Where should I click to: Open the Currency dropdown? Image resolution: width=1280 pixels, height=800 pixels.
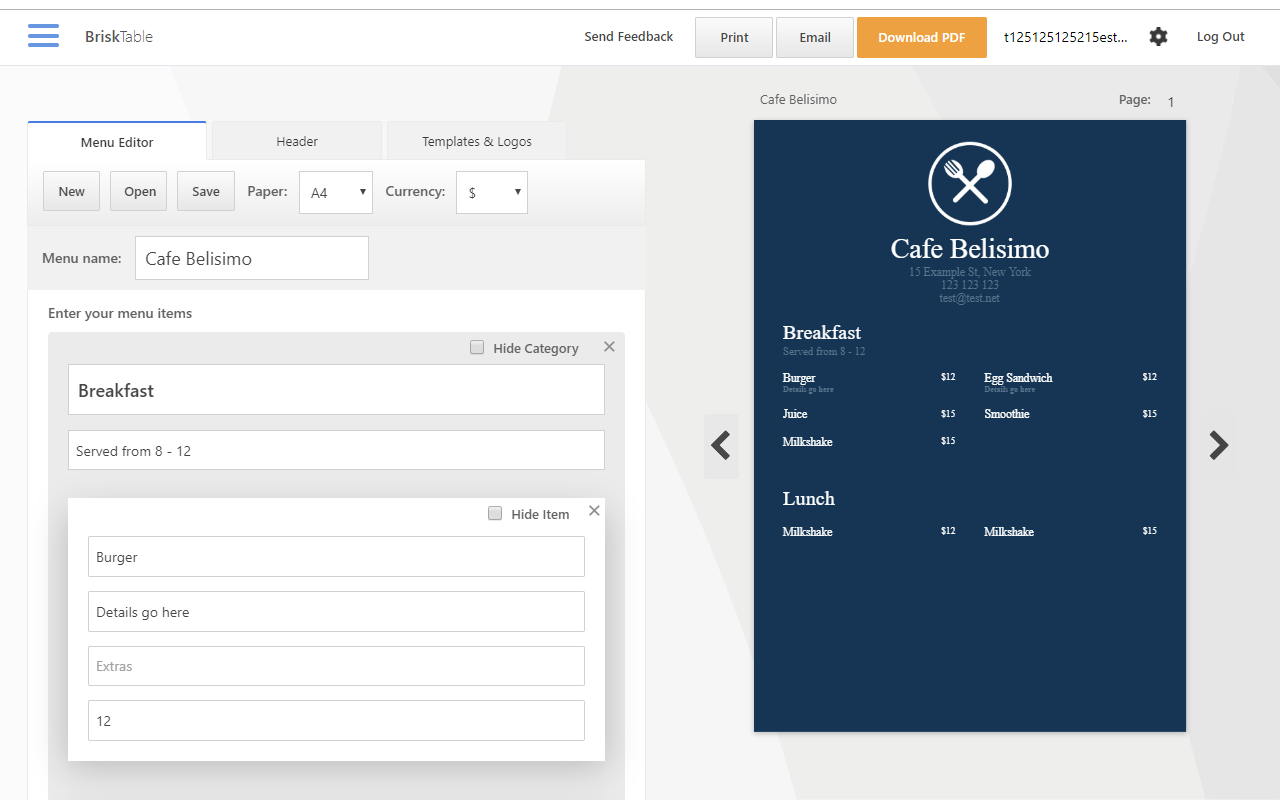tap(492, 192)
